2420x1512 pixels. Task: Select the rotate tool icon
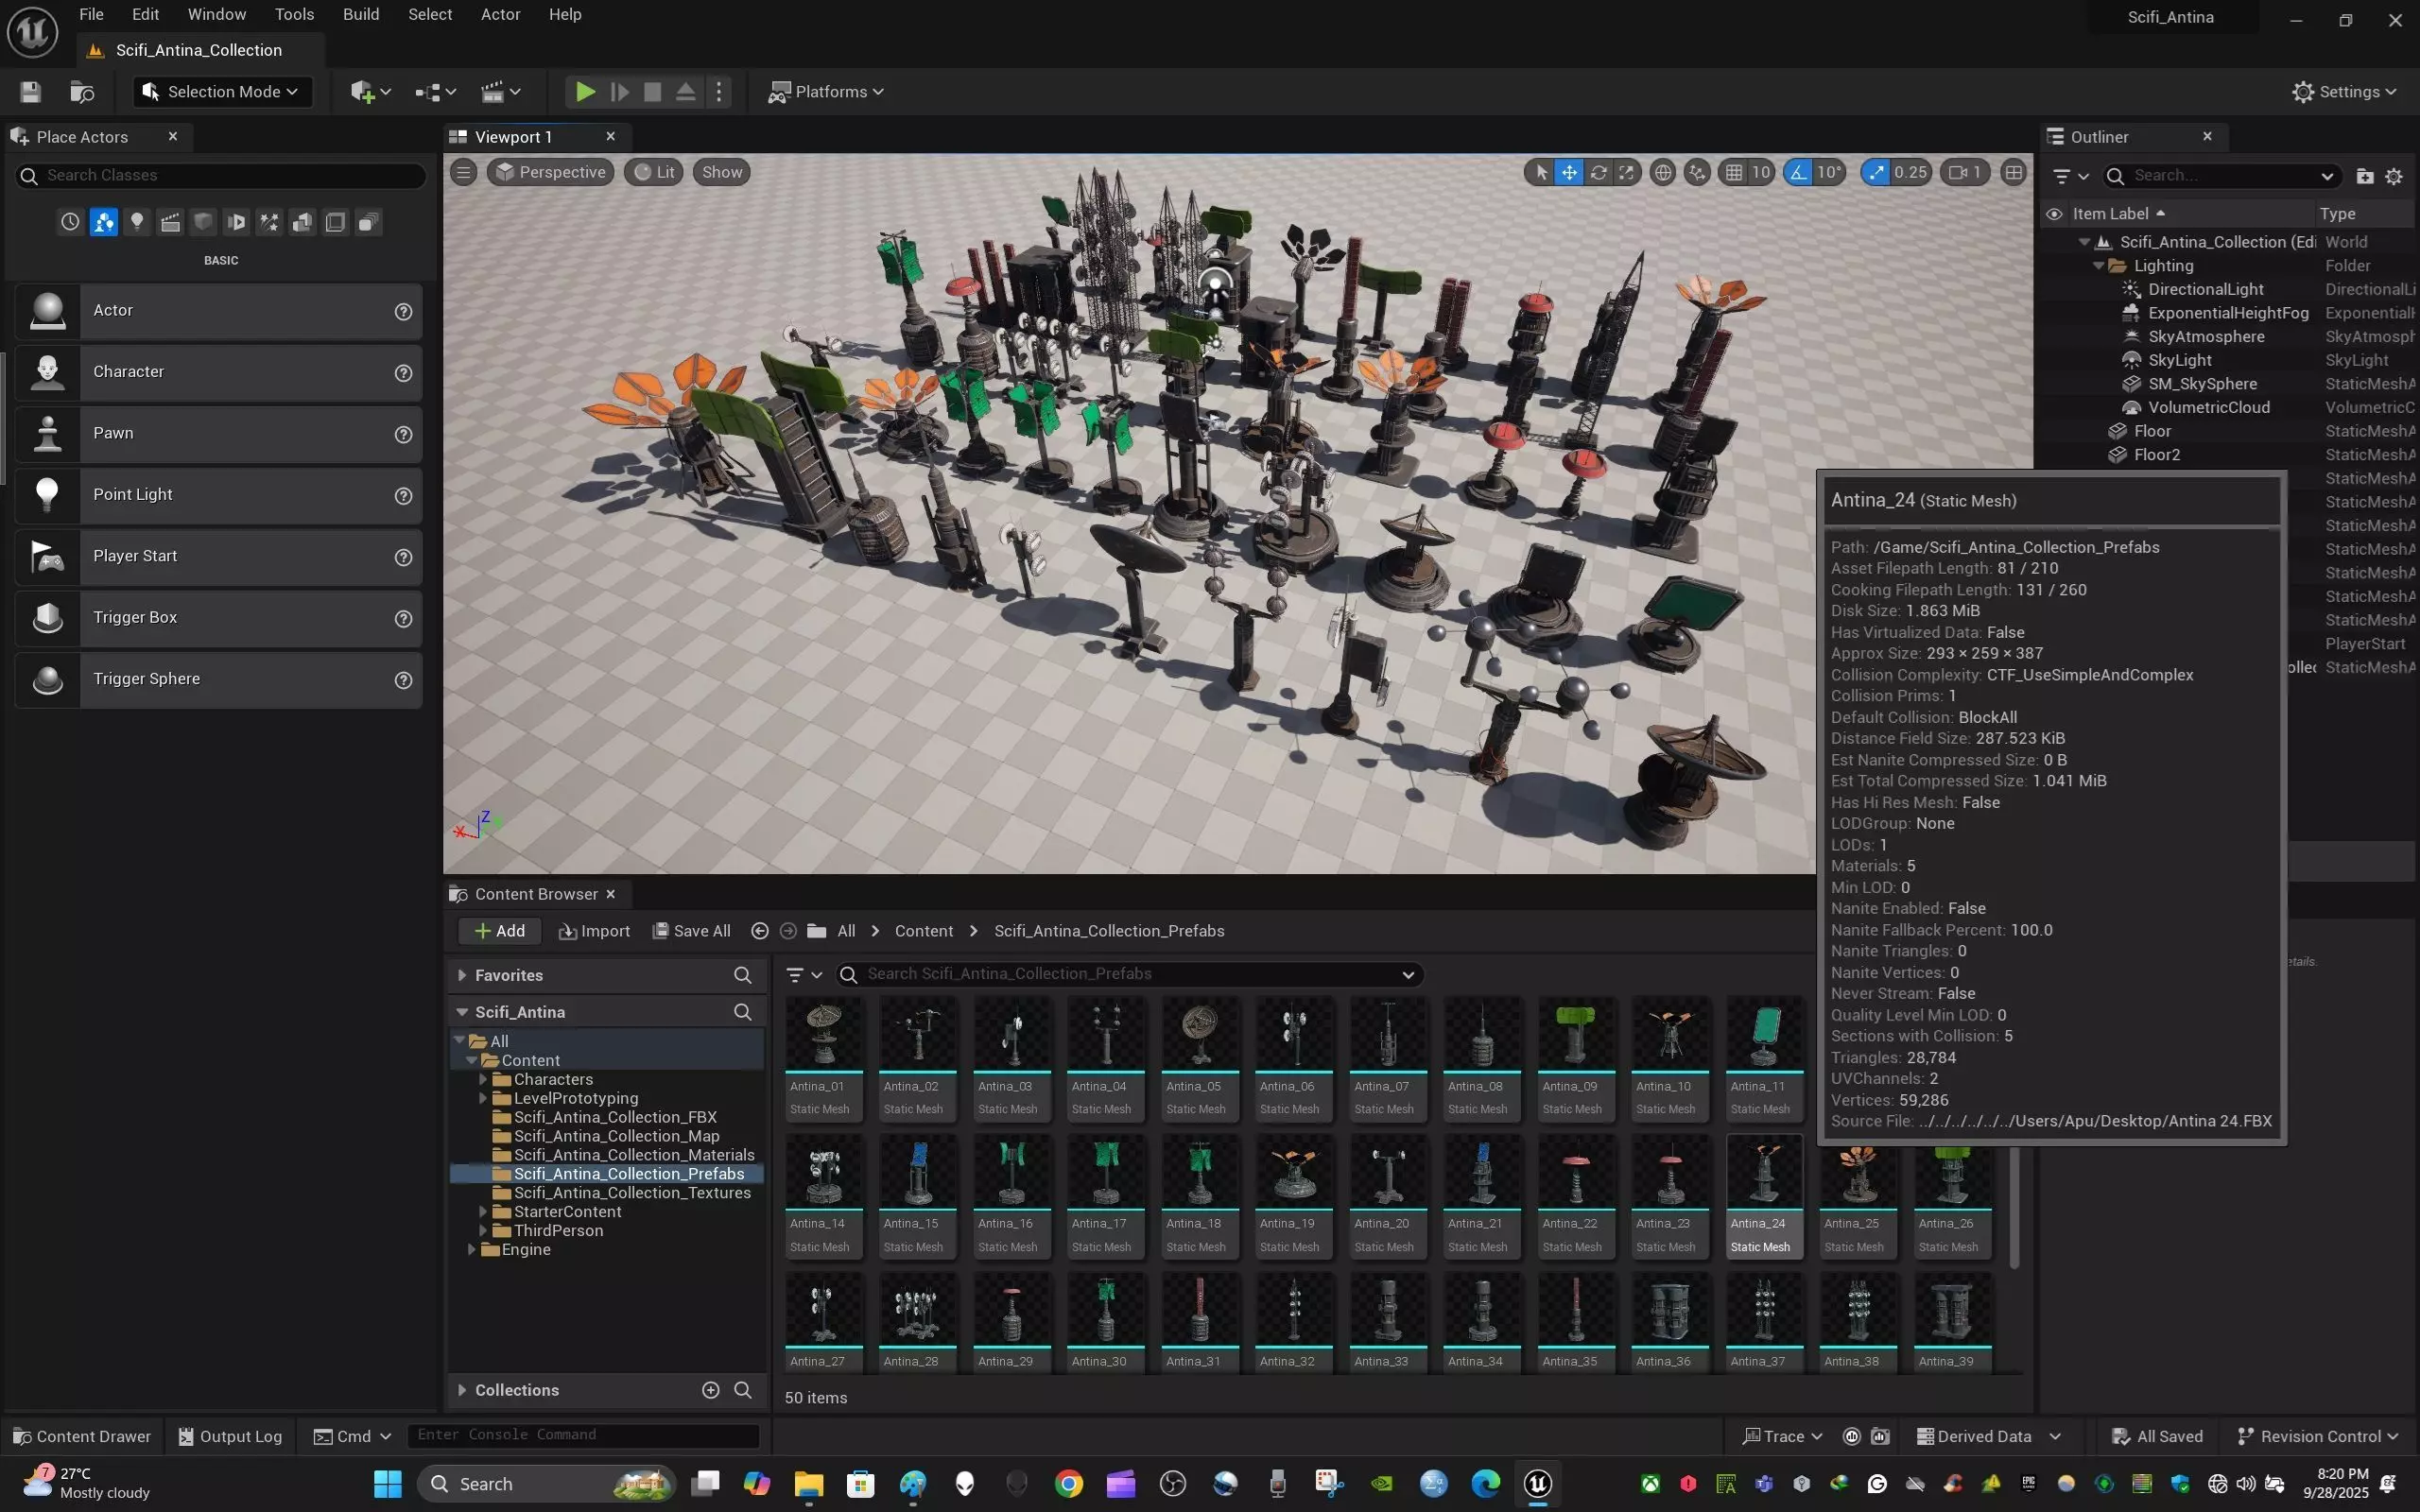[x=1598, y=173]
